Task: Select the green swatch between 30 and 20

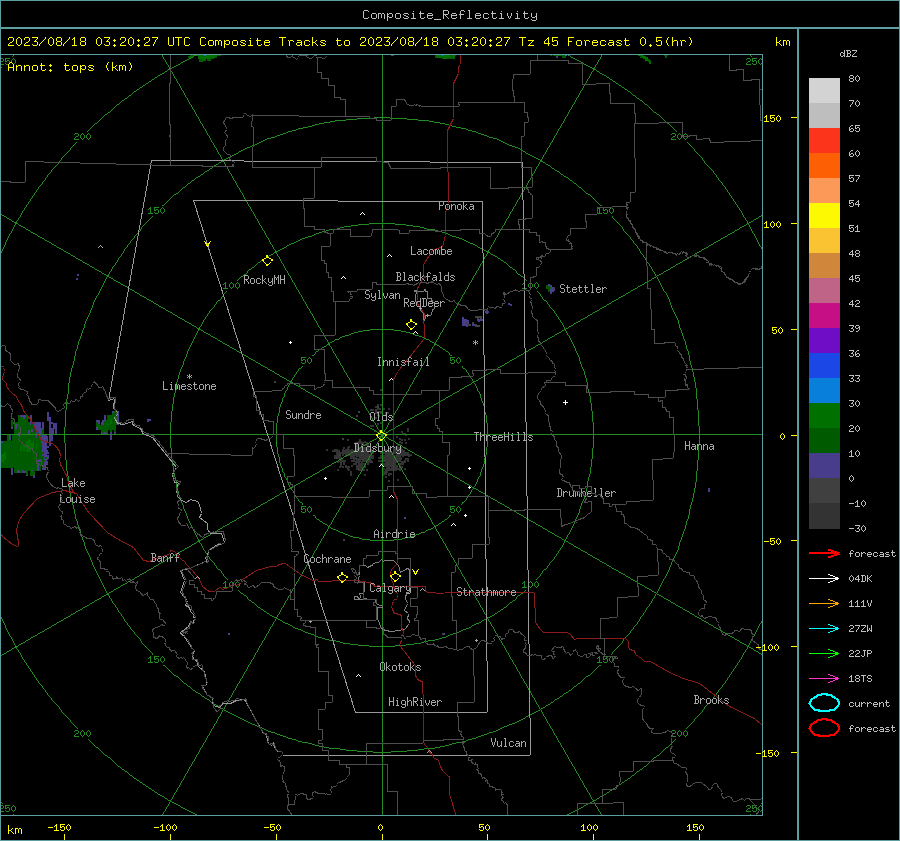Action: pos(824,416)
